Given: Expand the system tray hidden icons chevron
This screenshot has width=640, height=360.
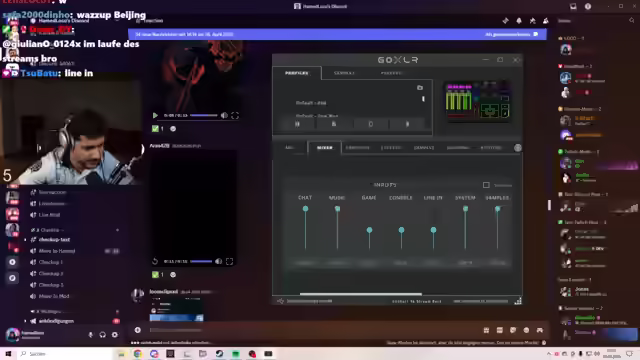Looking at the screenshot, I should coord(549,354).
